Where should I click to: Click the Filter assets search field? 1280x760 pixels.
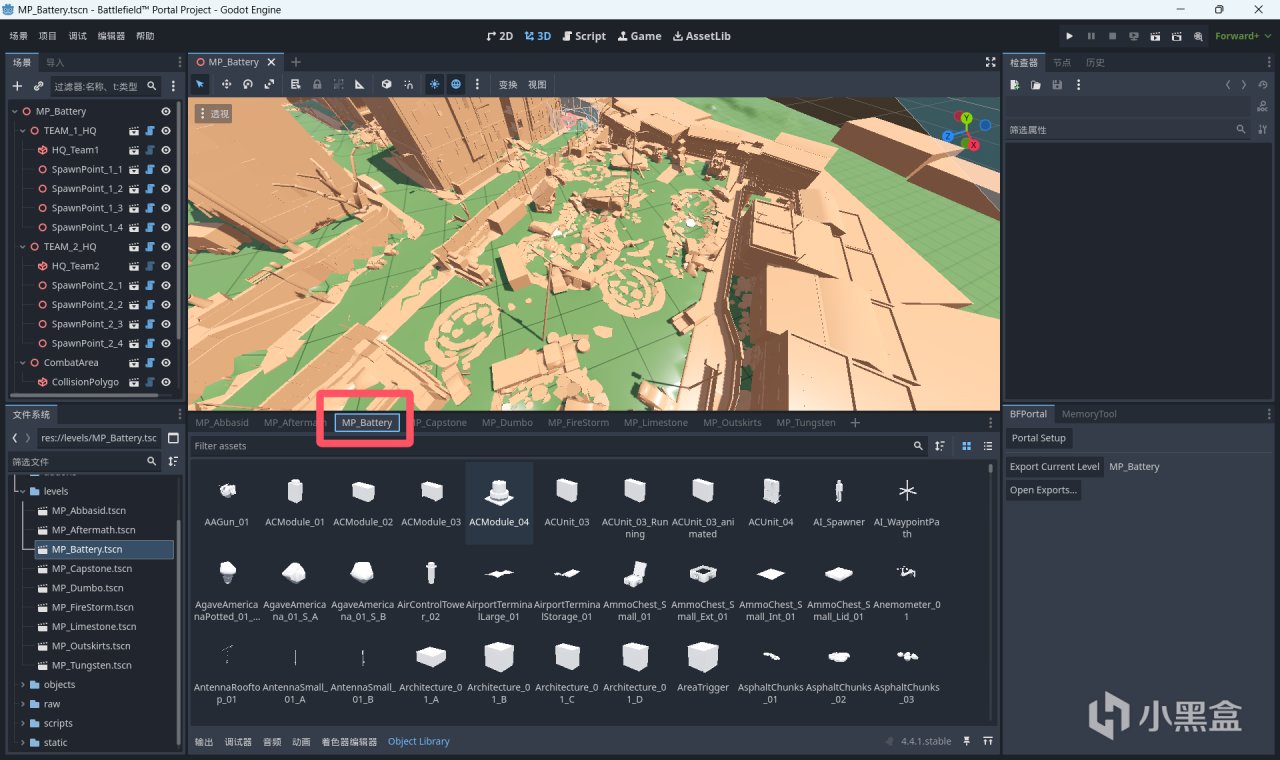[x=557, y=446]
